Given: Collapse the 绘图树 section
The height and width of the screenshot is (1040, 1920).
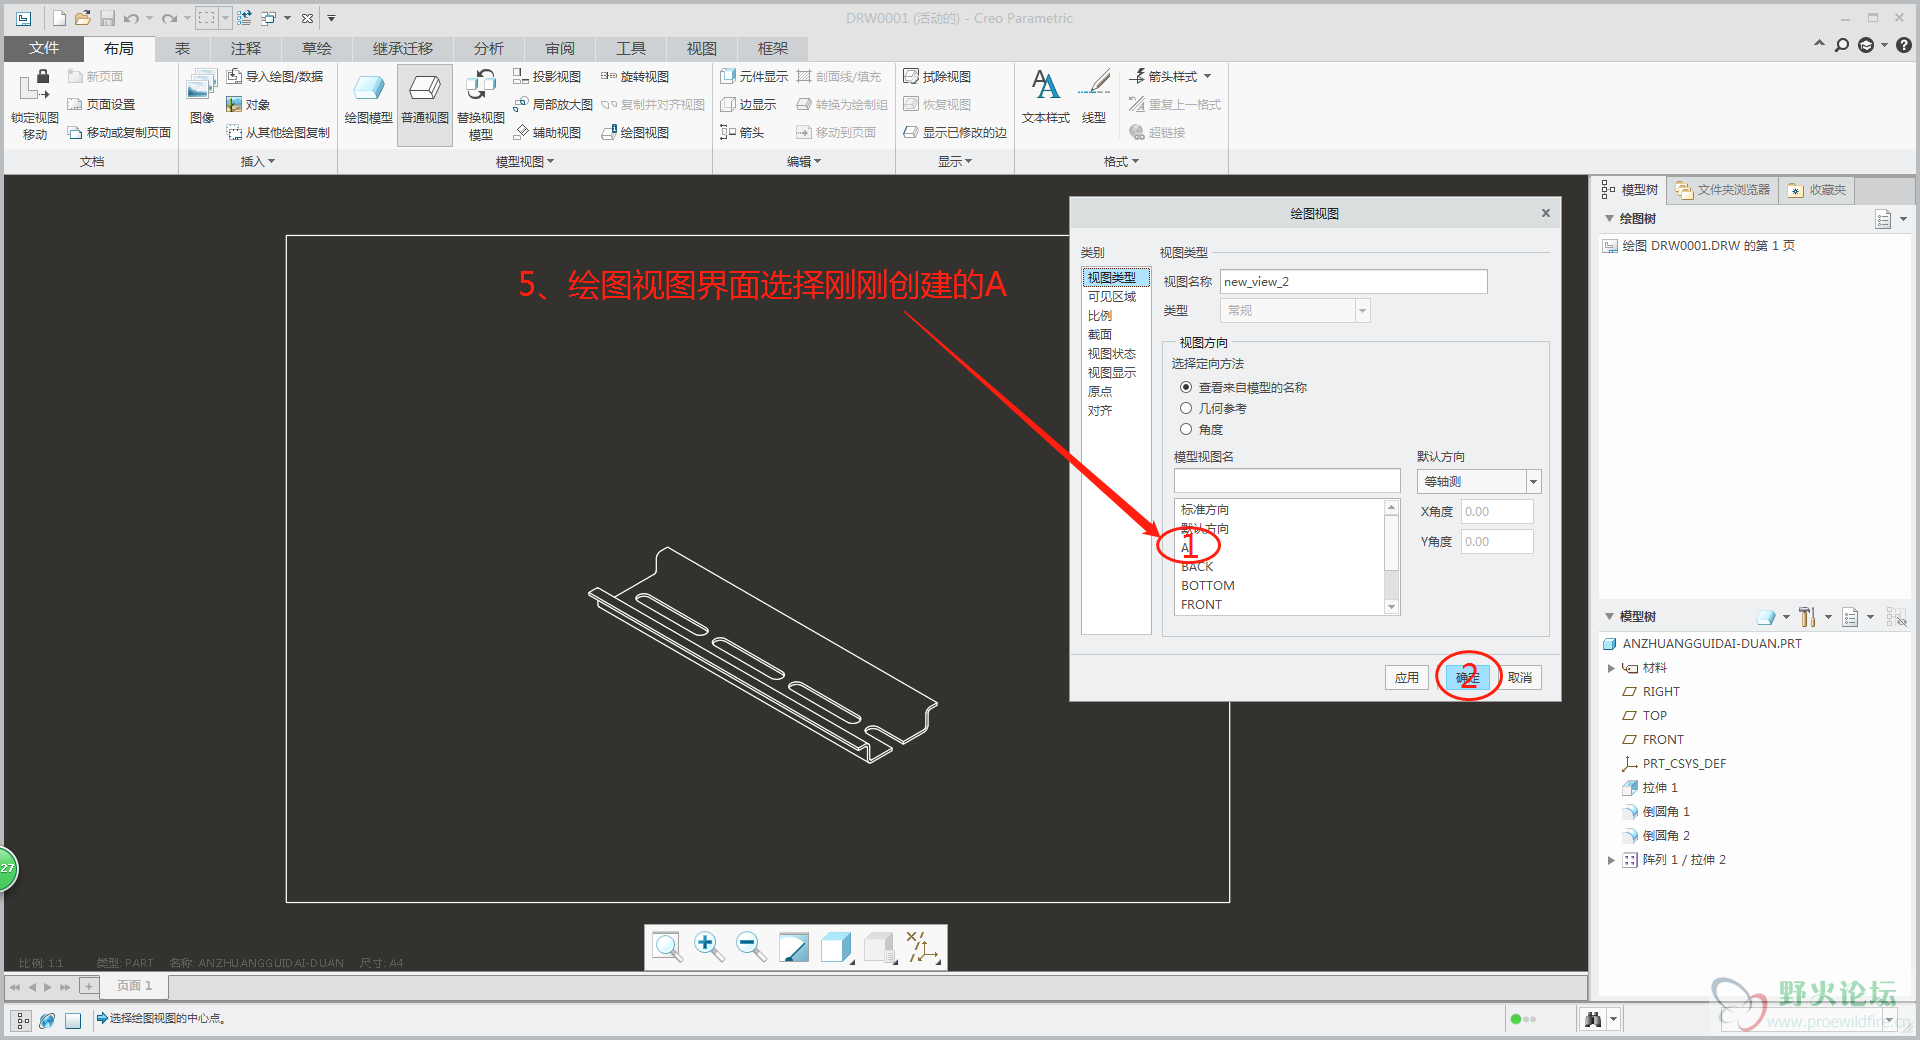Looking at the screenshot, I should pyautogui.click(x=1609, y=218).
